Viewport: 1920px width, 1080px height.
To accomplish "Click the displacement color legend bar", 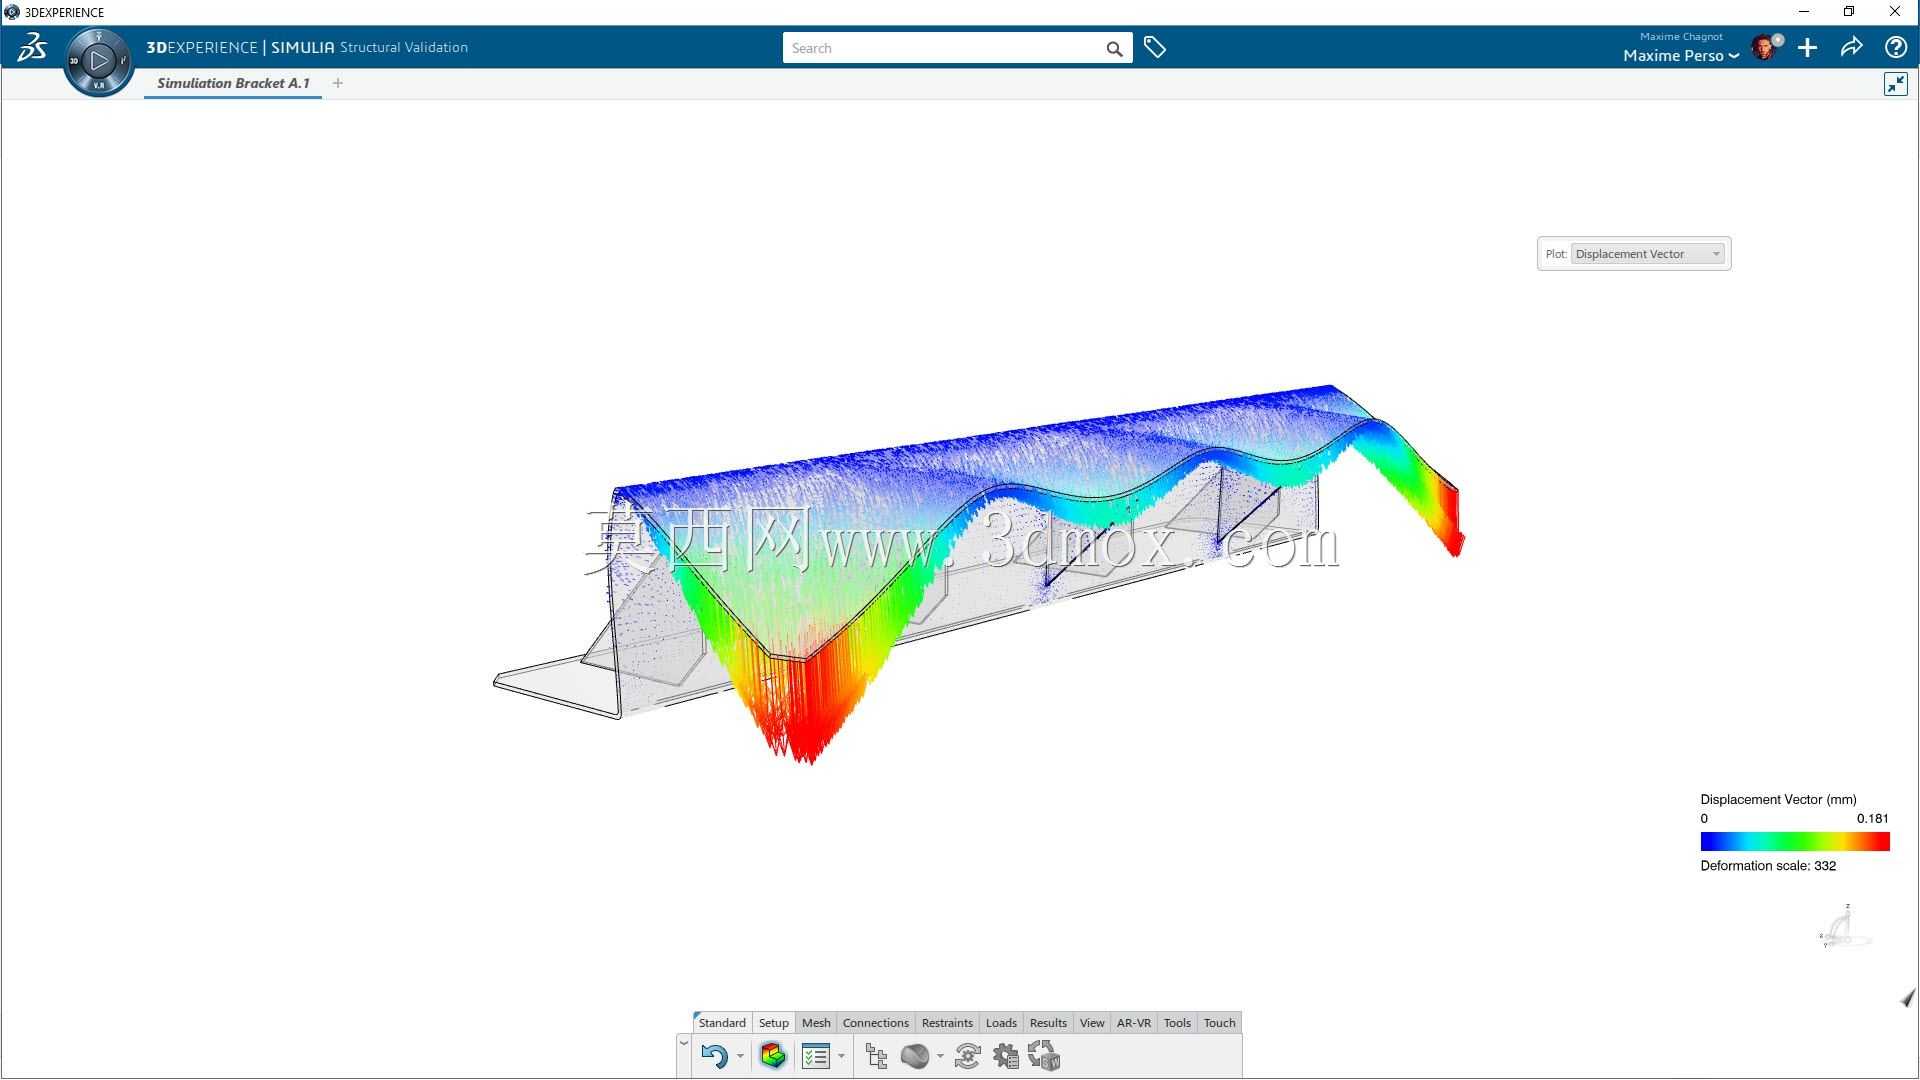I will [x=1795, y=842].
